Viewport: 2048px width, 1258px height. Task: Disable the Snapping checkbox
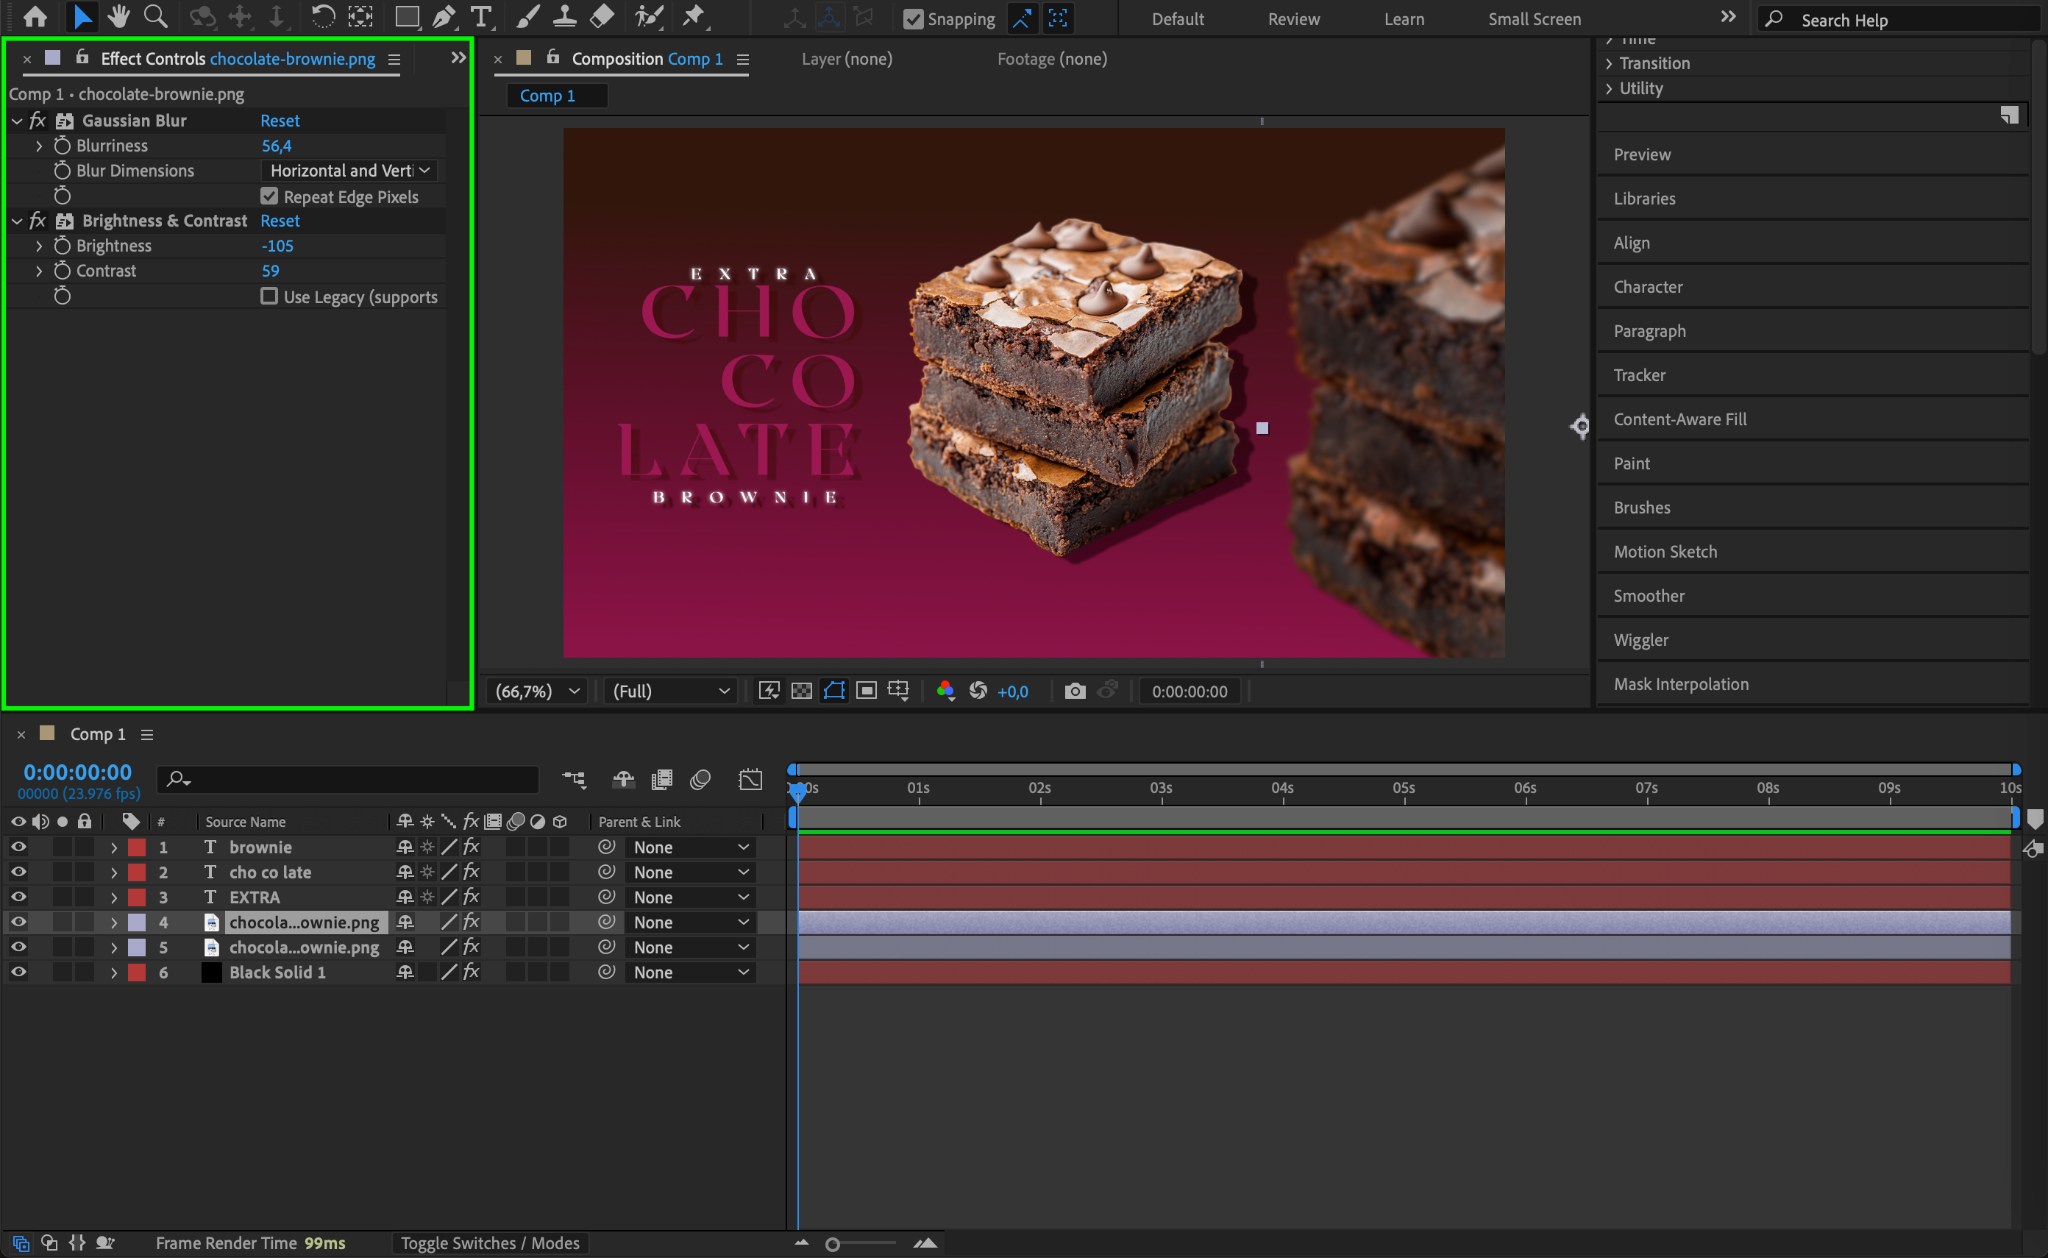913,19
